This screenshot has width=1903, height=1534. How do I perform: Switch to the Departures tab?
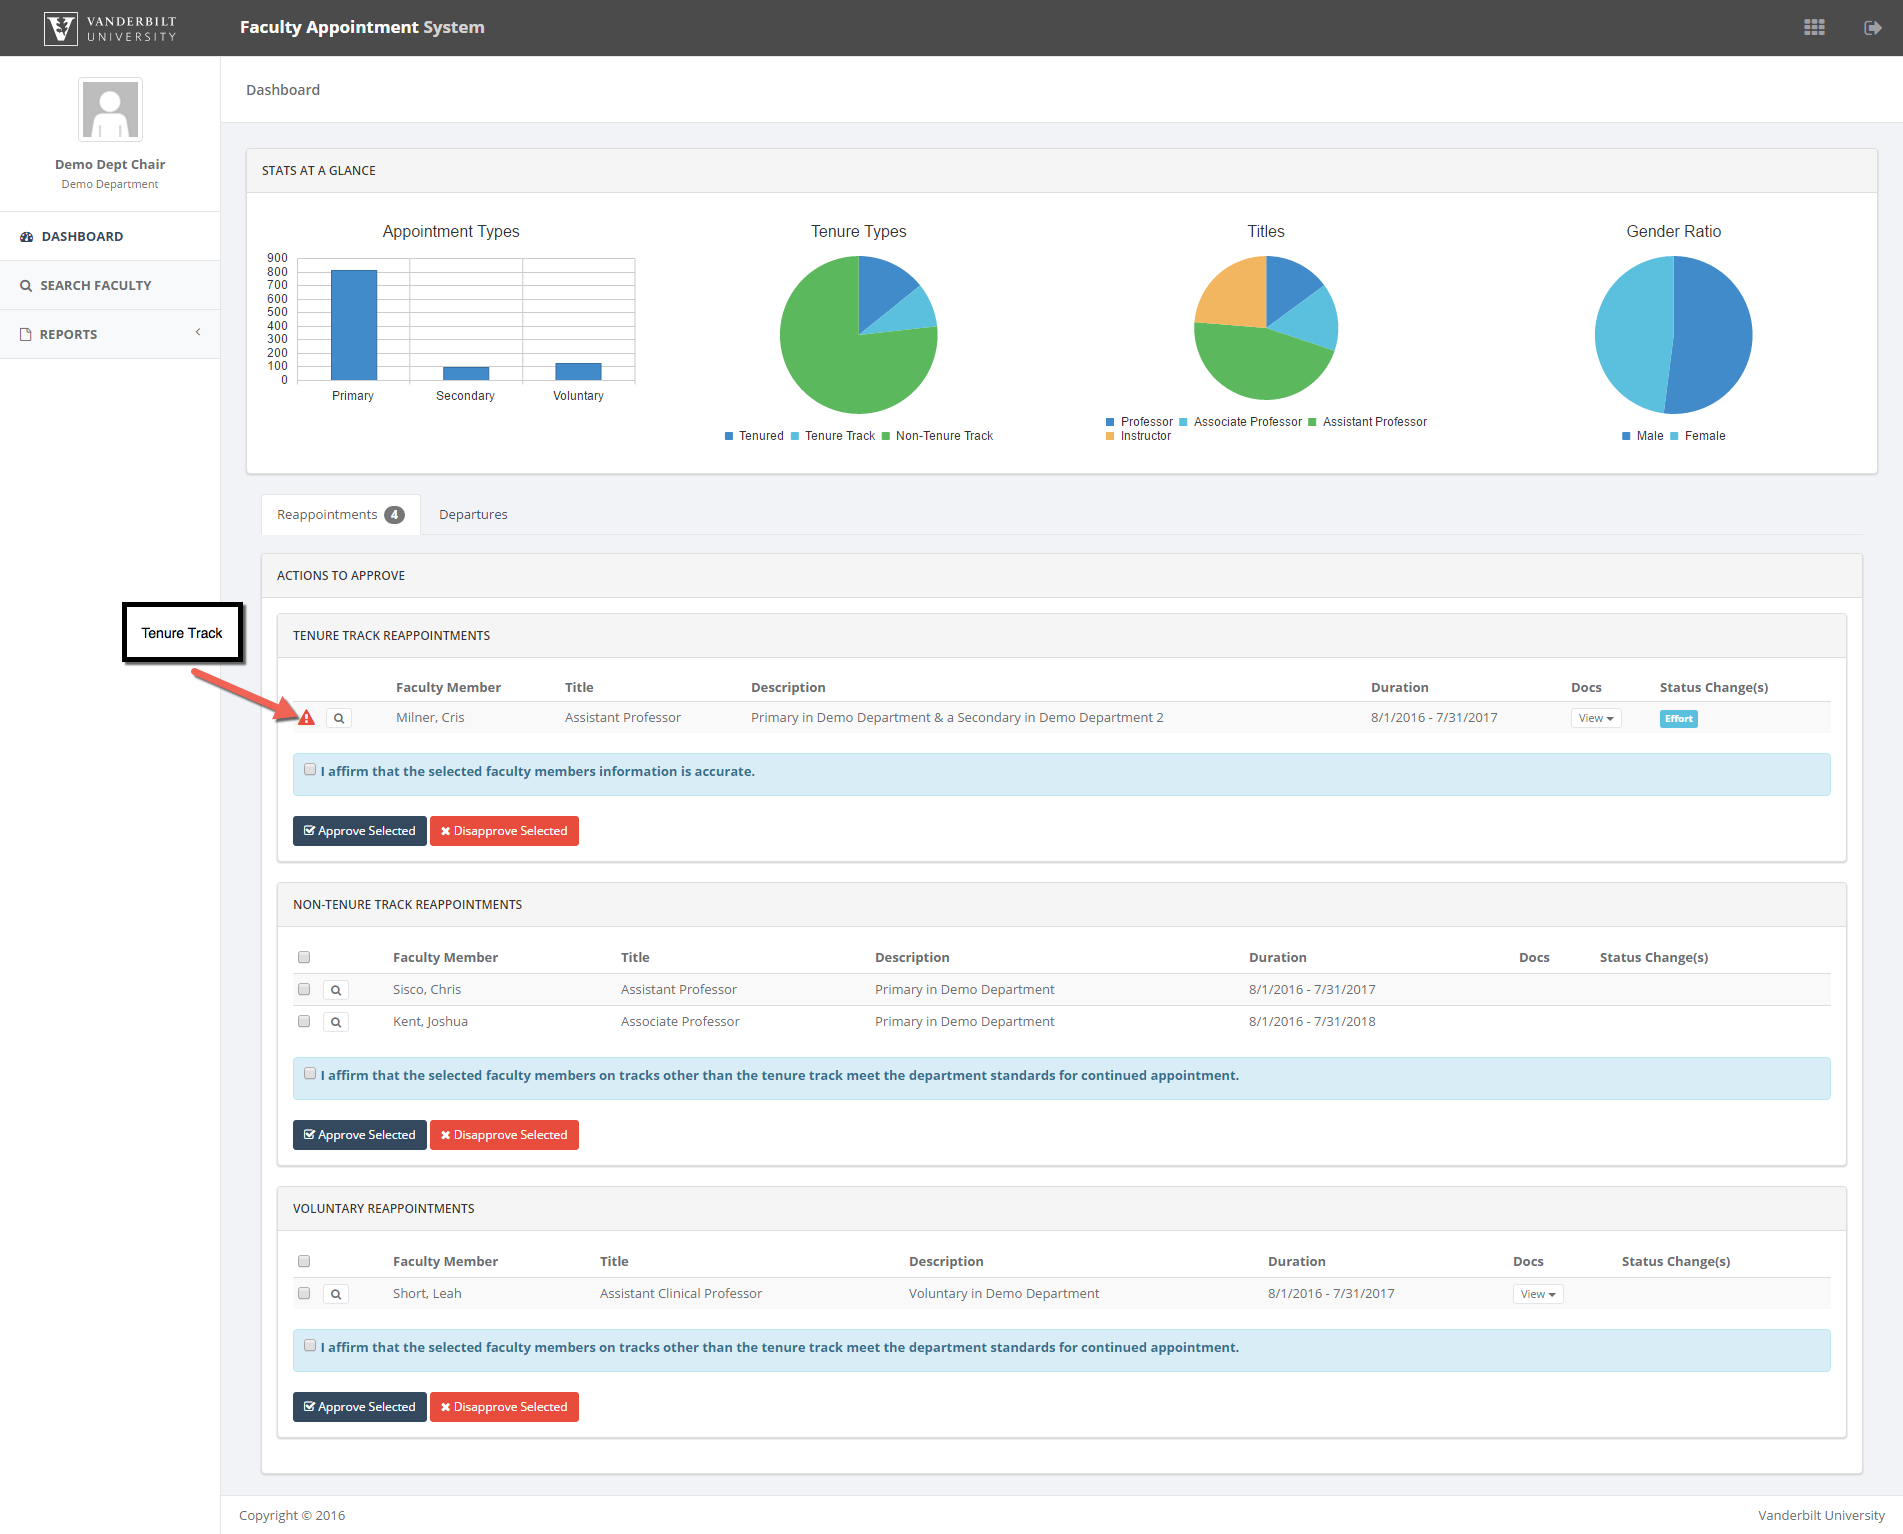473,515
